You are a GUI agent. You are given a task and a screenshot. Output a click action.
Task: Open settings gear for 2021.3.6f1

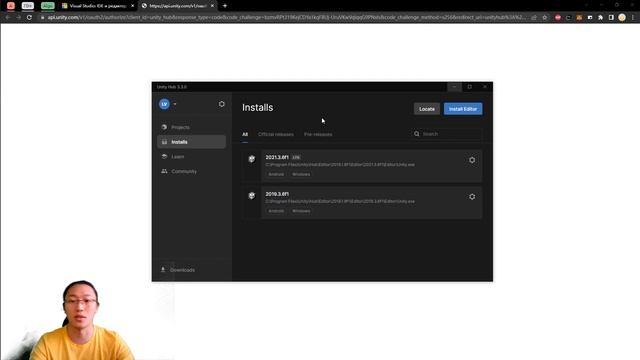472,160
